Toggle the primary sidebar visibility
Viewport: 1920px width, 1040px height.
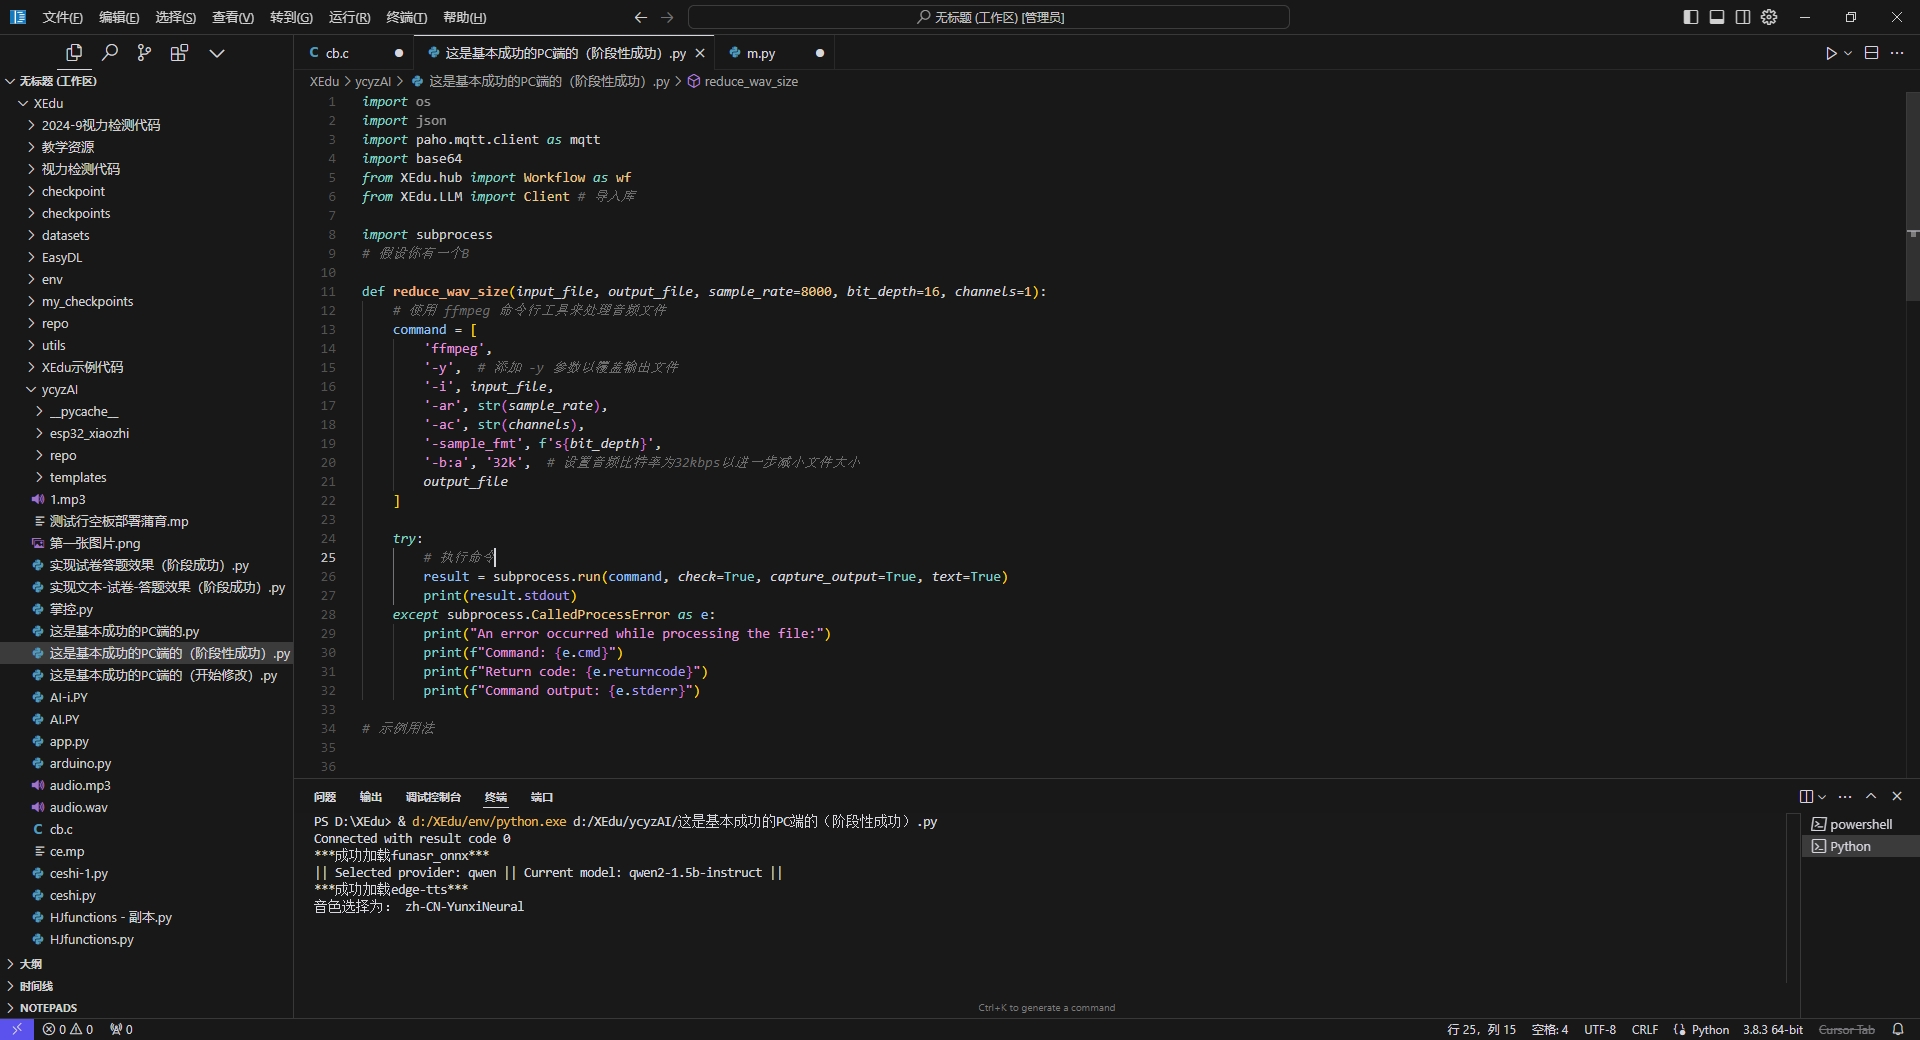click(1691, 17)
